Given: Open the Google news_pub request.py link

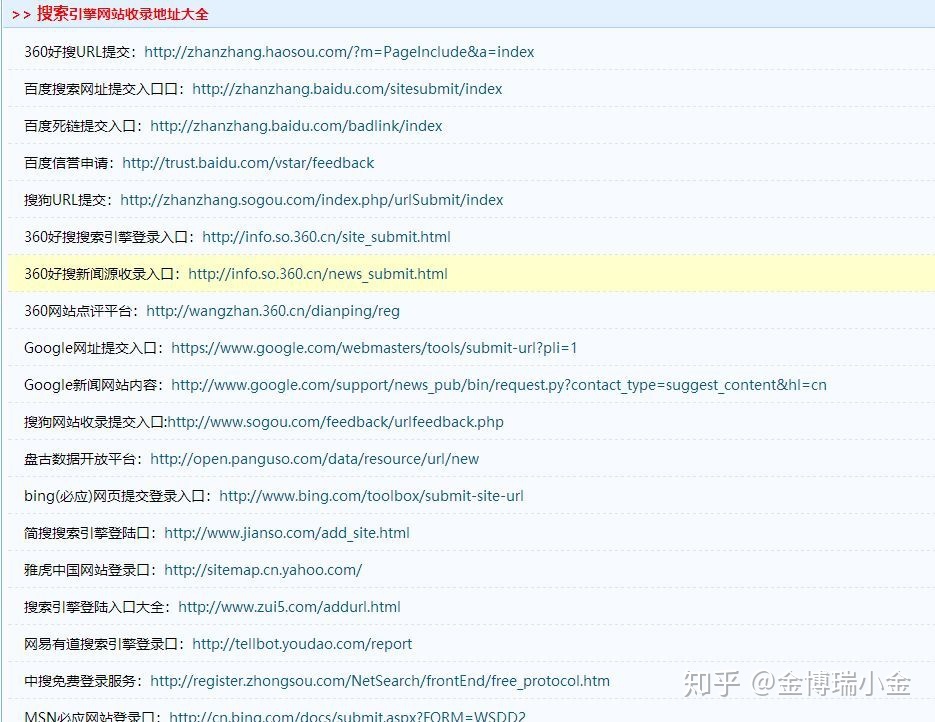Looking at the screenshot, I should [499, 385].
